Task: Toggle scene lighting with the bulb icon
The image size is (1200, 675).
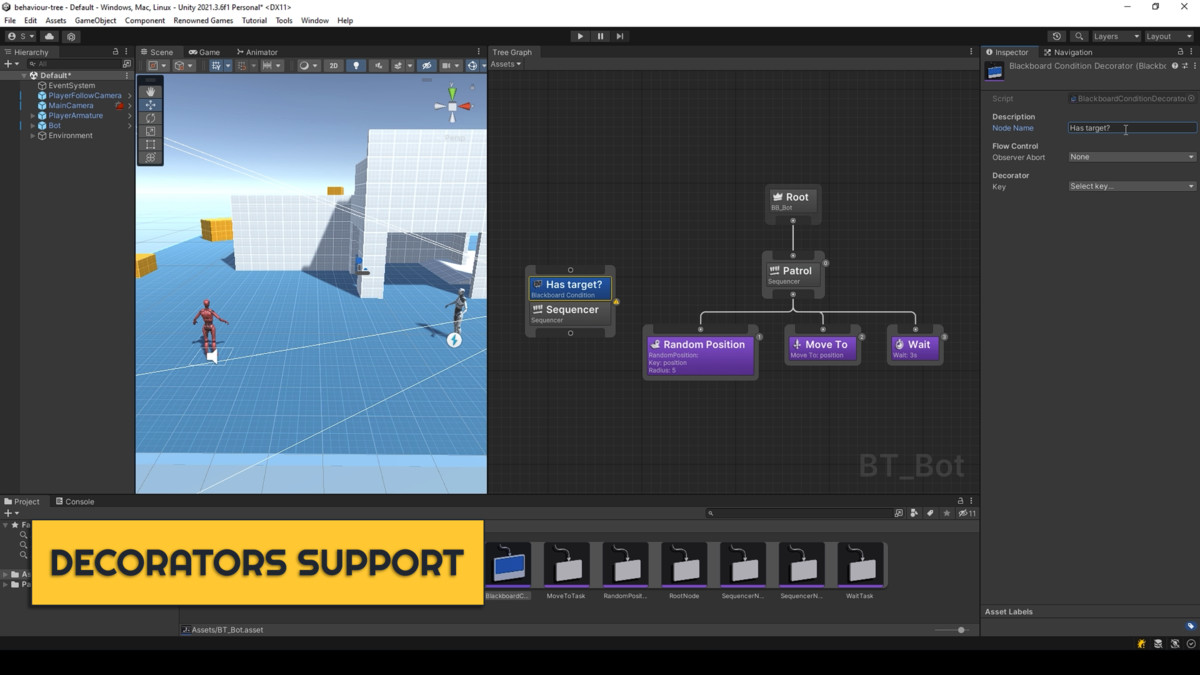Action: [x=358, y=65]
